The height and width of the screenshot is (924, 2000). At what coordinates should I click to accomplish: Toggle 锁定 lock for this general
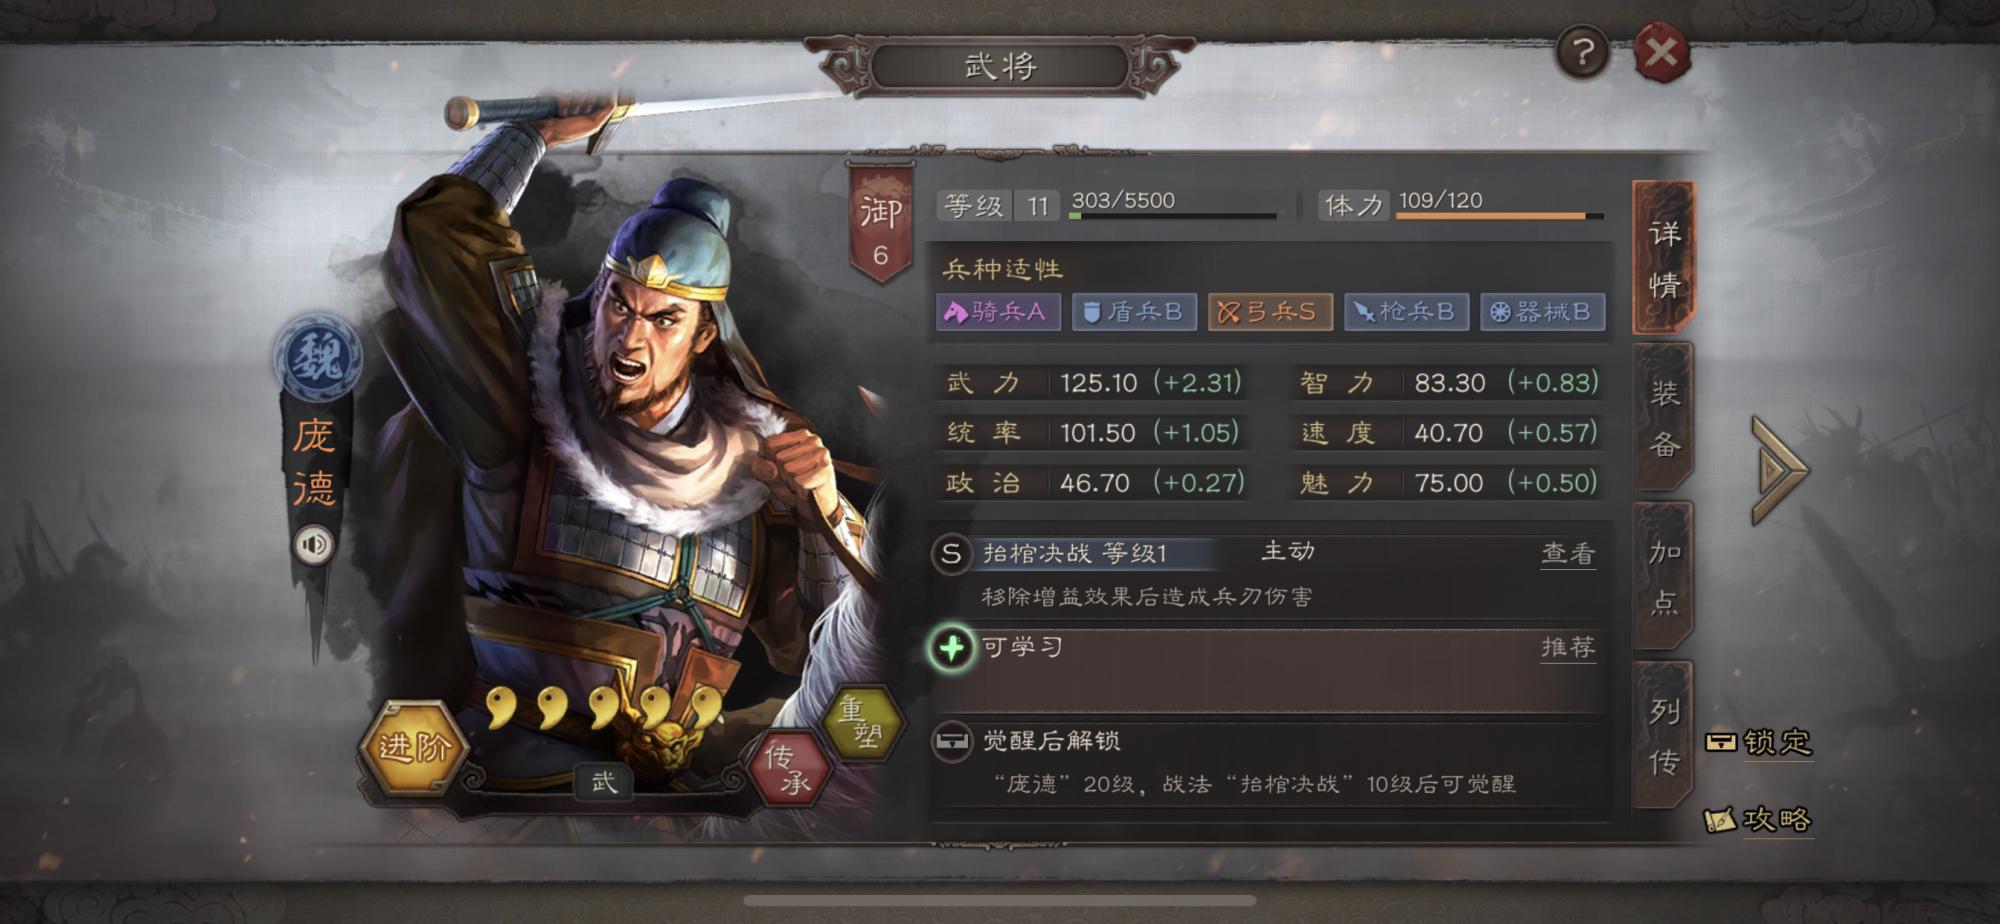click(1760, 742)
